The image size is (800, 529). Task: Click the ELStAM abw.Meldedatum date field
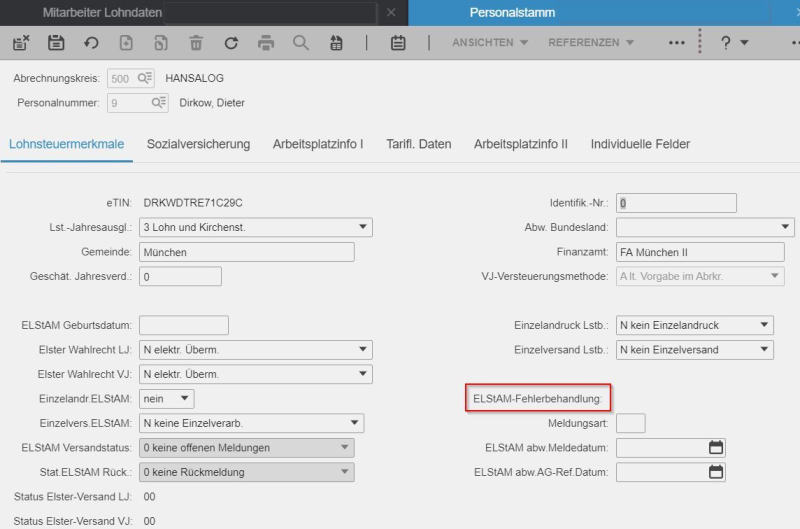[x=670, y=447]
